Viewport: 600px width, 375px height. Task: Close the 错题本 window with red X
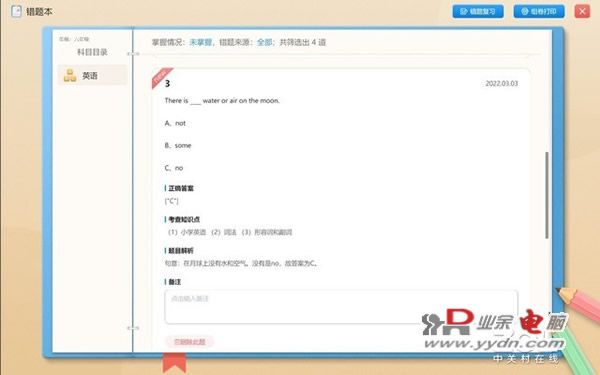click(582, 11)
